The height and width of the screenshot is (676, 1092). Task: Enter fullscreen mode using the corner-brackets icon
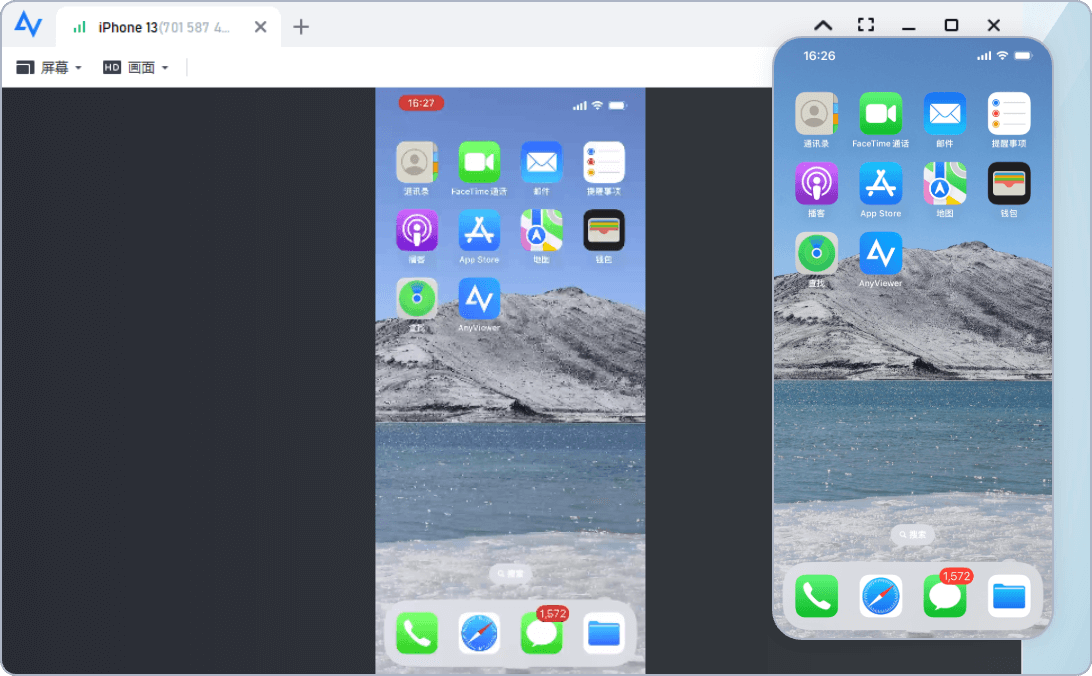point(866,26)
